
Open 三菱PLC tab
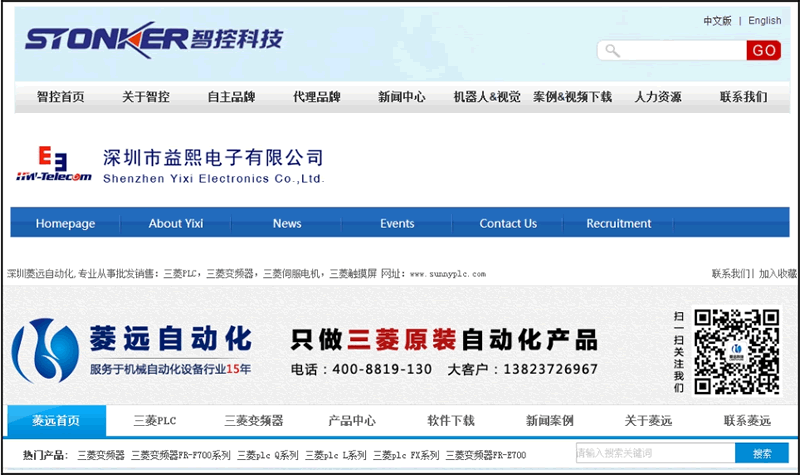[155, 421]
